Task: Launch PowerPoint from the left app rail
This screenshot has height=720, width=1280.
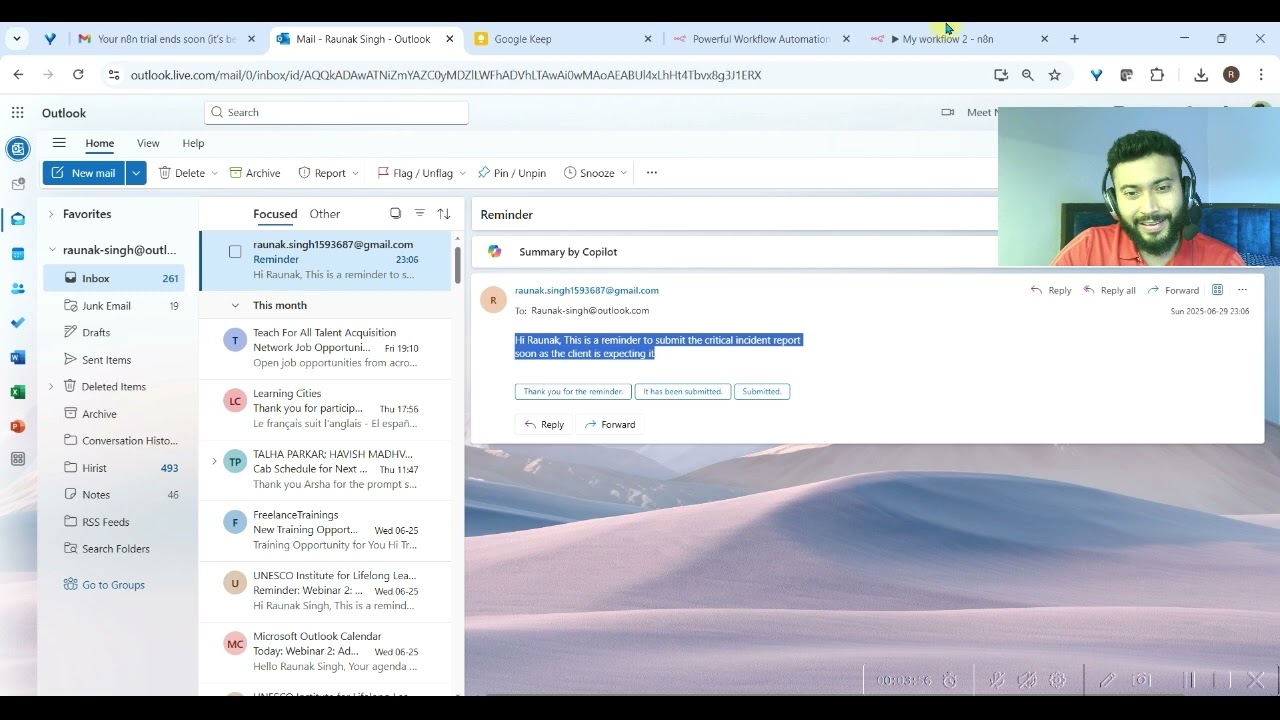Action: pos(17,426)
